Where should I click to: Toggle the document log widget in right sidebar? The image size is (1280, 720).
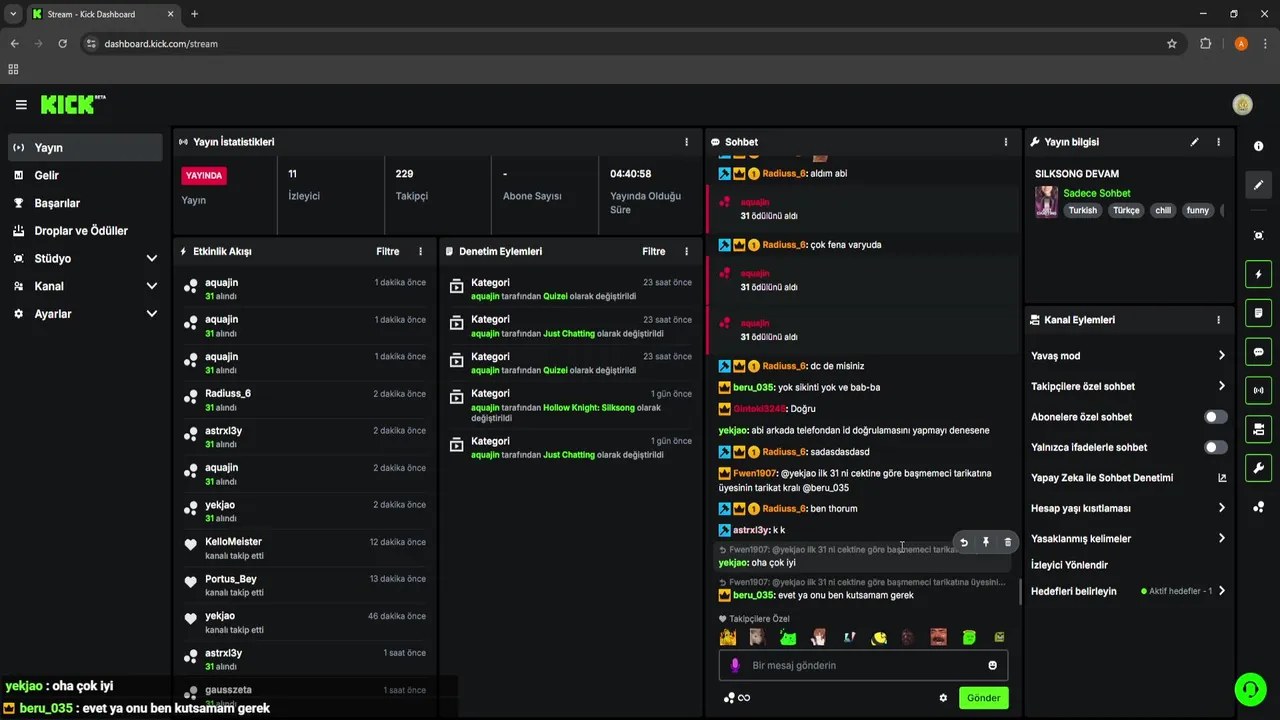(x=1258, y=313)
